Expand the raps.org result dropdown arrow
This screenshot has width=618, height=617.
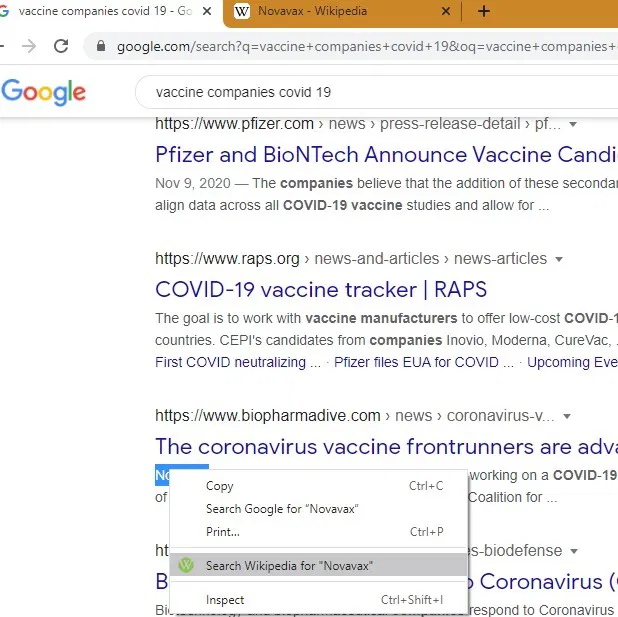pos(558,259)
